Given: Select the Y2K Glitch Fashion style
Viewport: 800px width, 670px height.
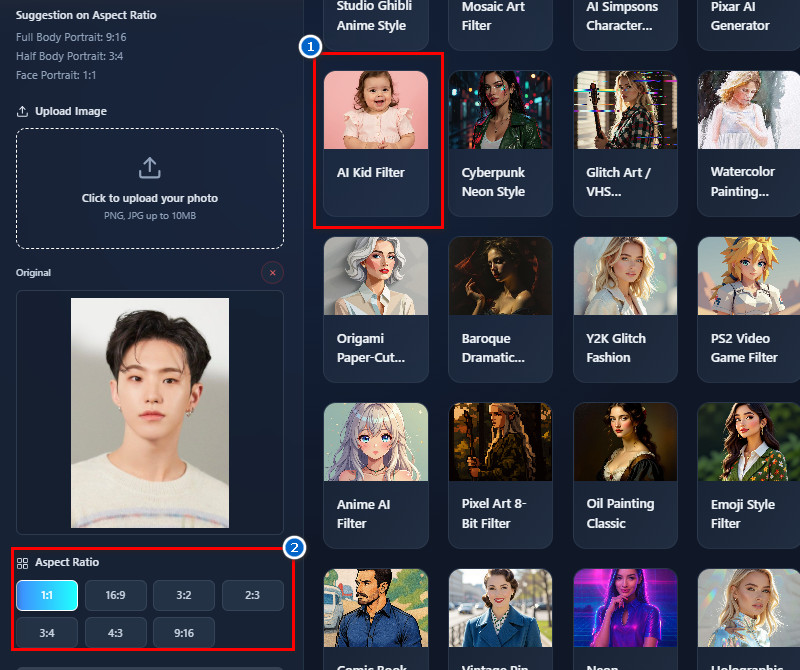Looking at the screenshot, I should [x=625, y=308].
